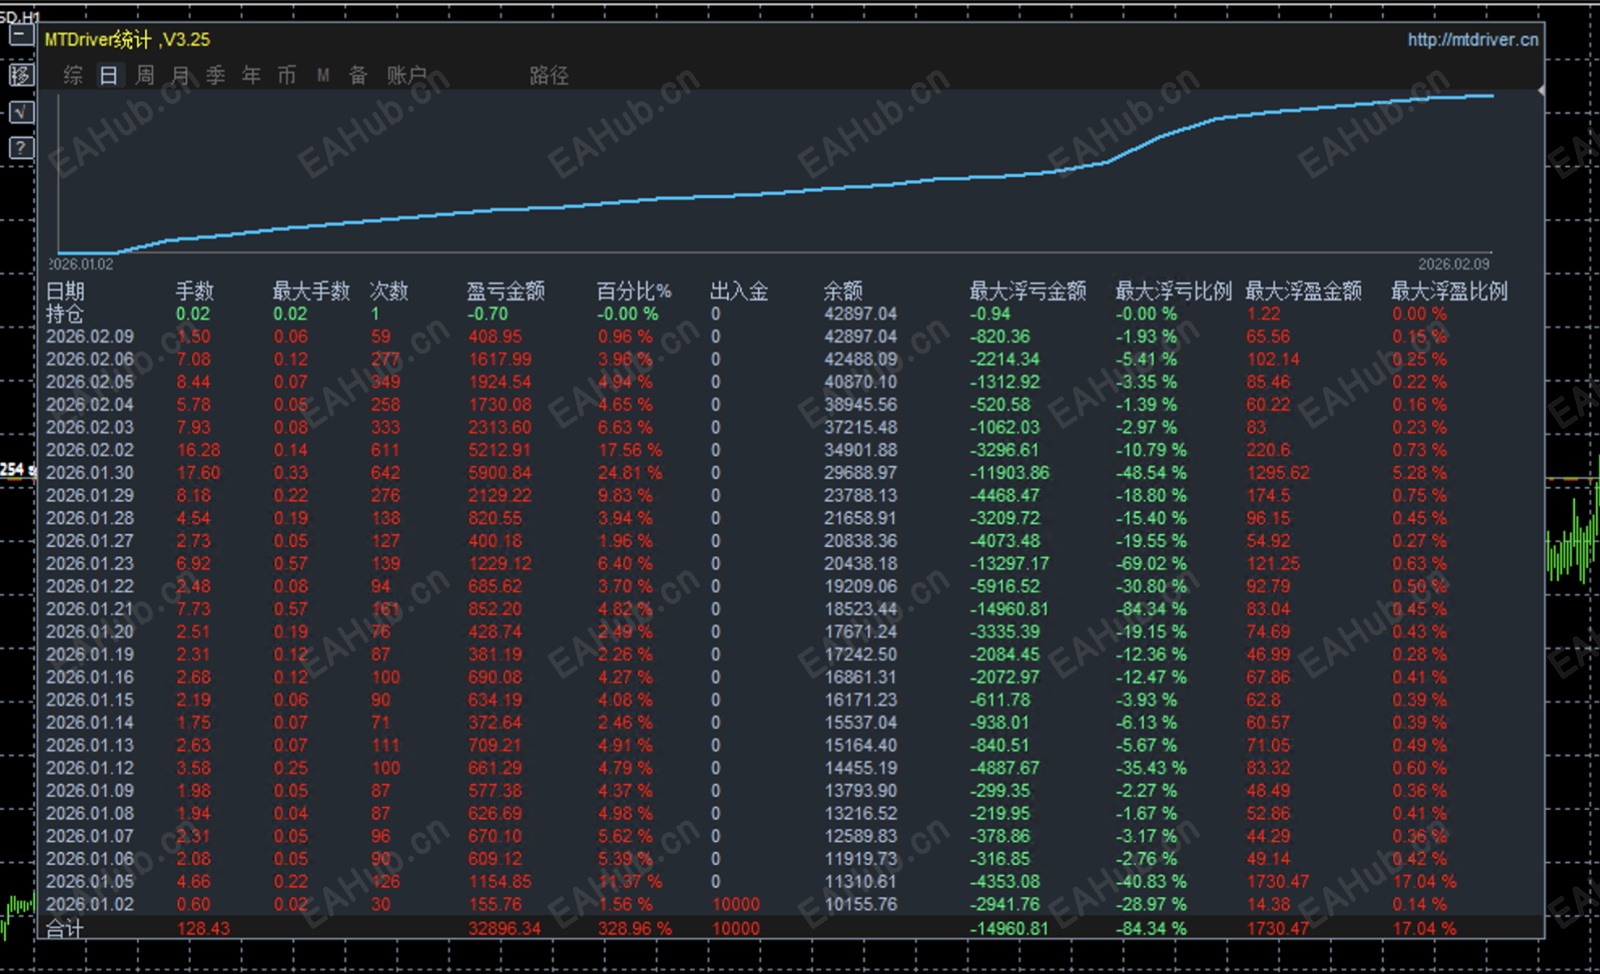The height and width of the screenshot is (974, 1600).
Task: Switch to the 综 (summary) tab
Action: pyautogui.click(x=73, y=75)
